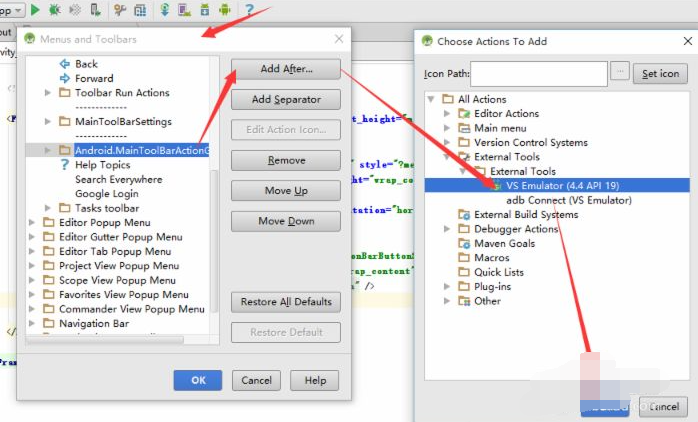This screenshot has width=698, height=422.
Task: Click the Remove button
Action: pos(286,160)
